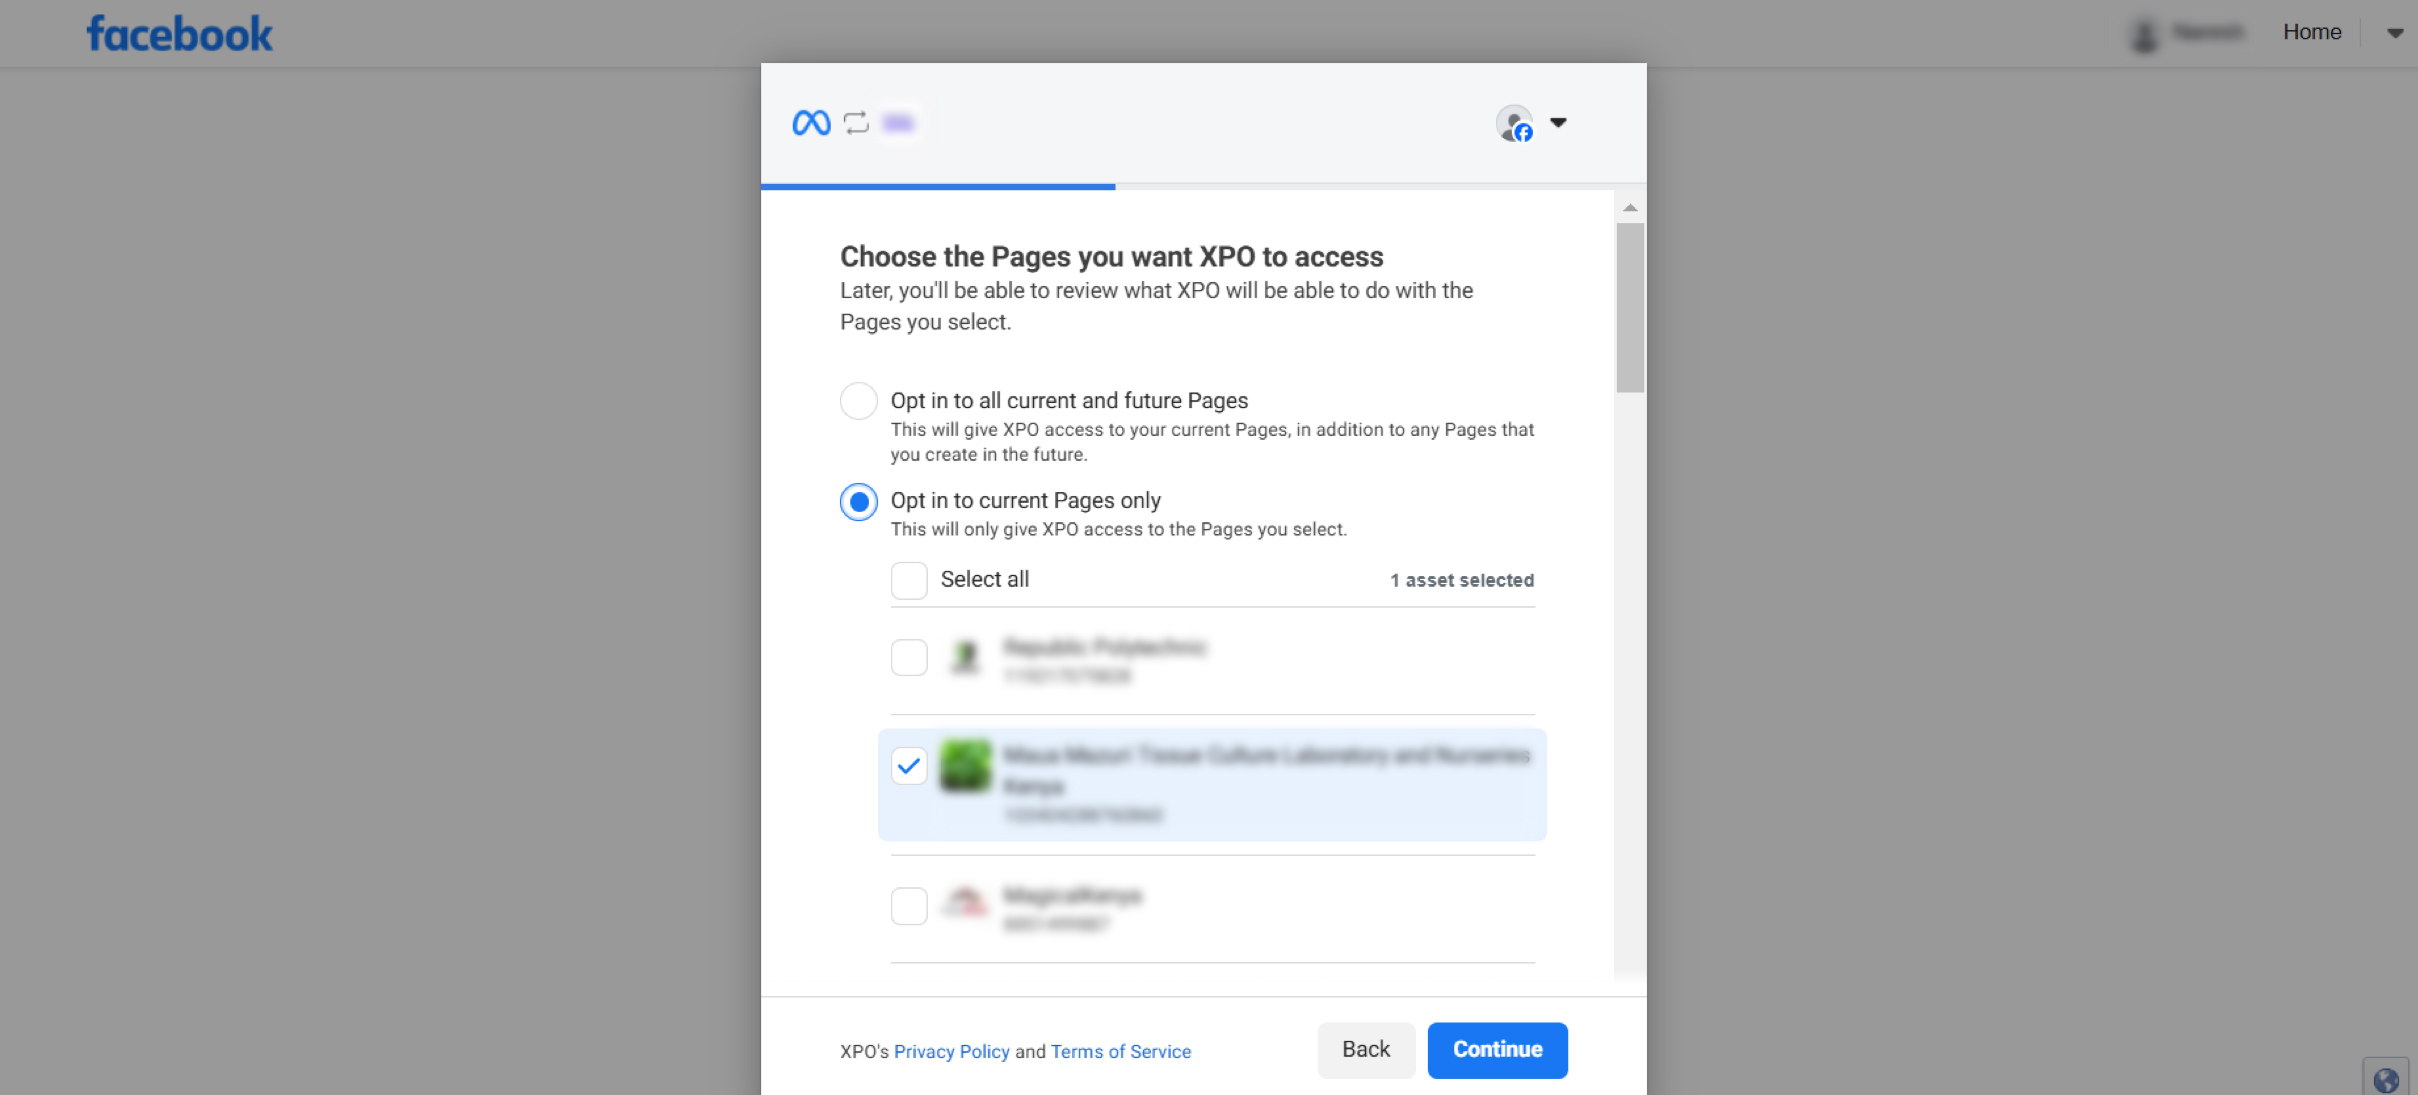Click the facebook logo in top bar

pyautogui.click(x=179, y=33)
